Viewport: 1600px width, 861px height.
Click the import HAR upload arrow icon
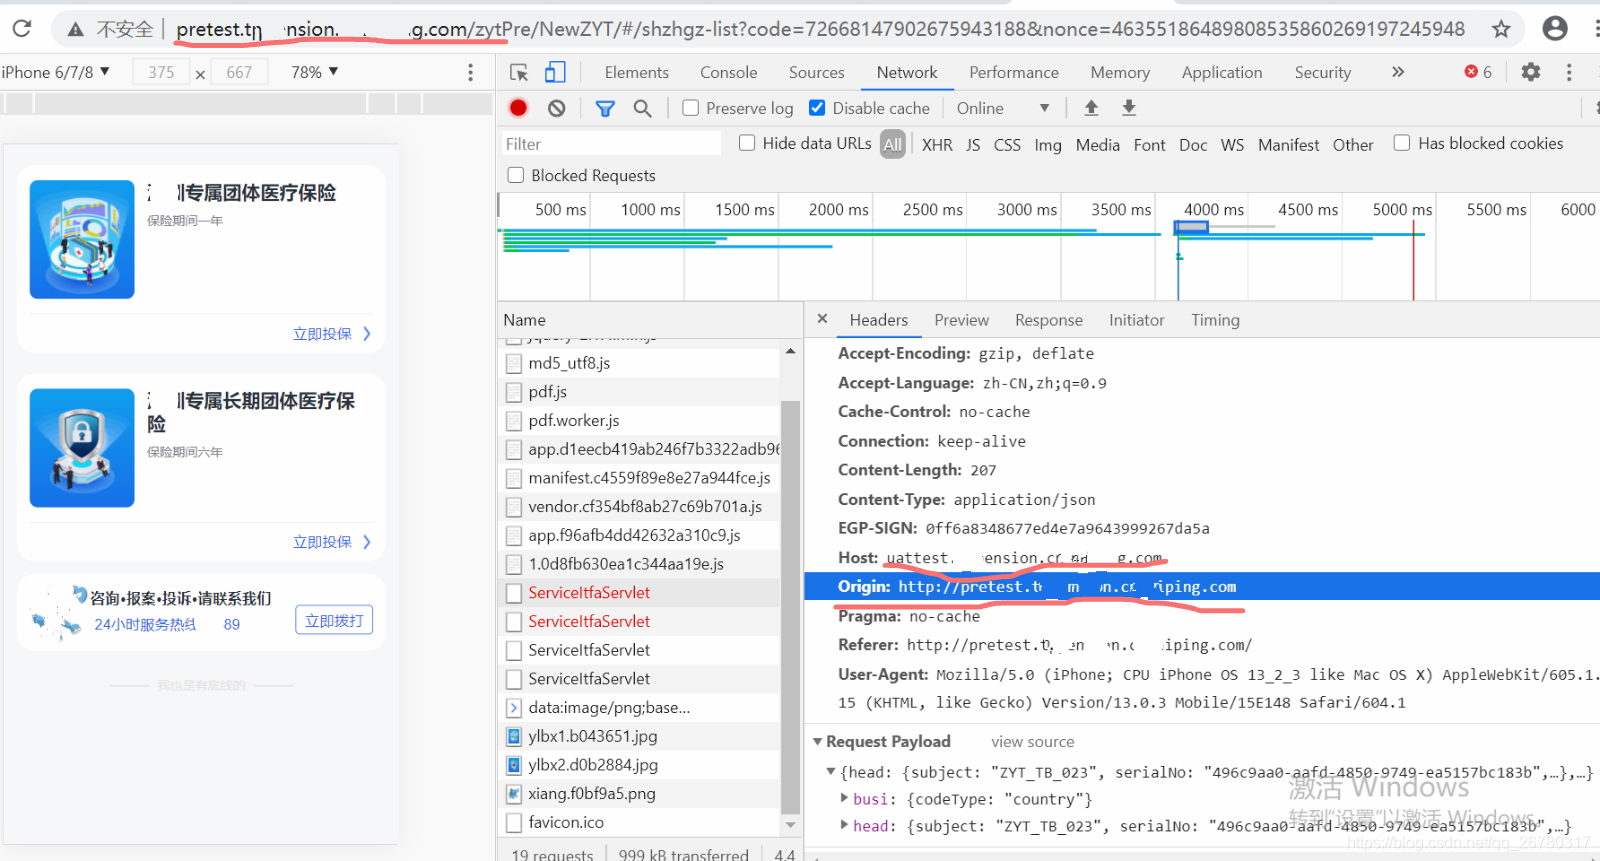pos(1091,108)
